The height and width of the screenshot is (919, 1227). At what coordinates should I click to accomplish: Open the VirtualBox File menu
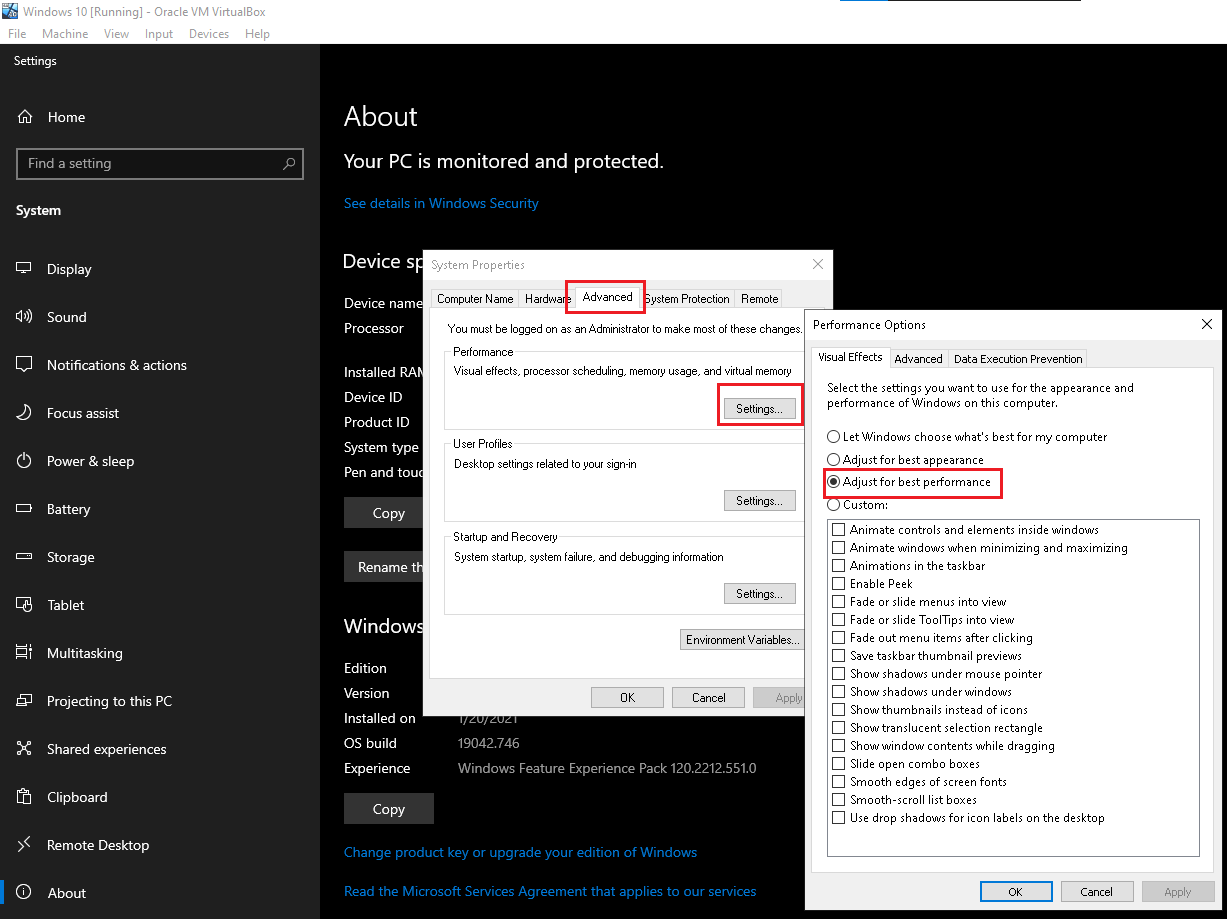[17, 34]
